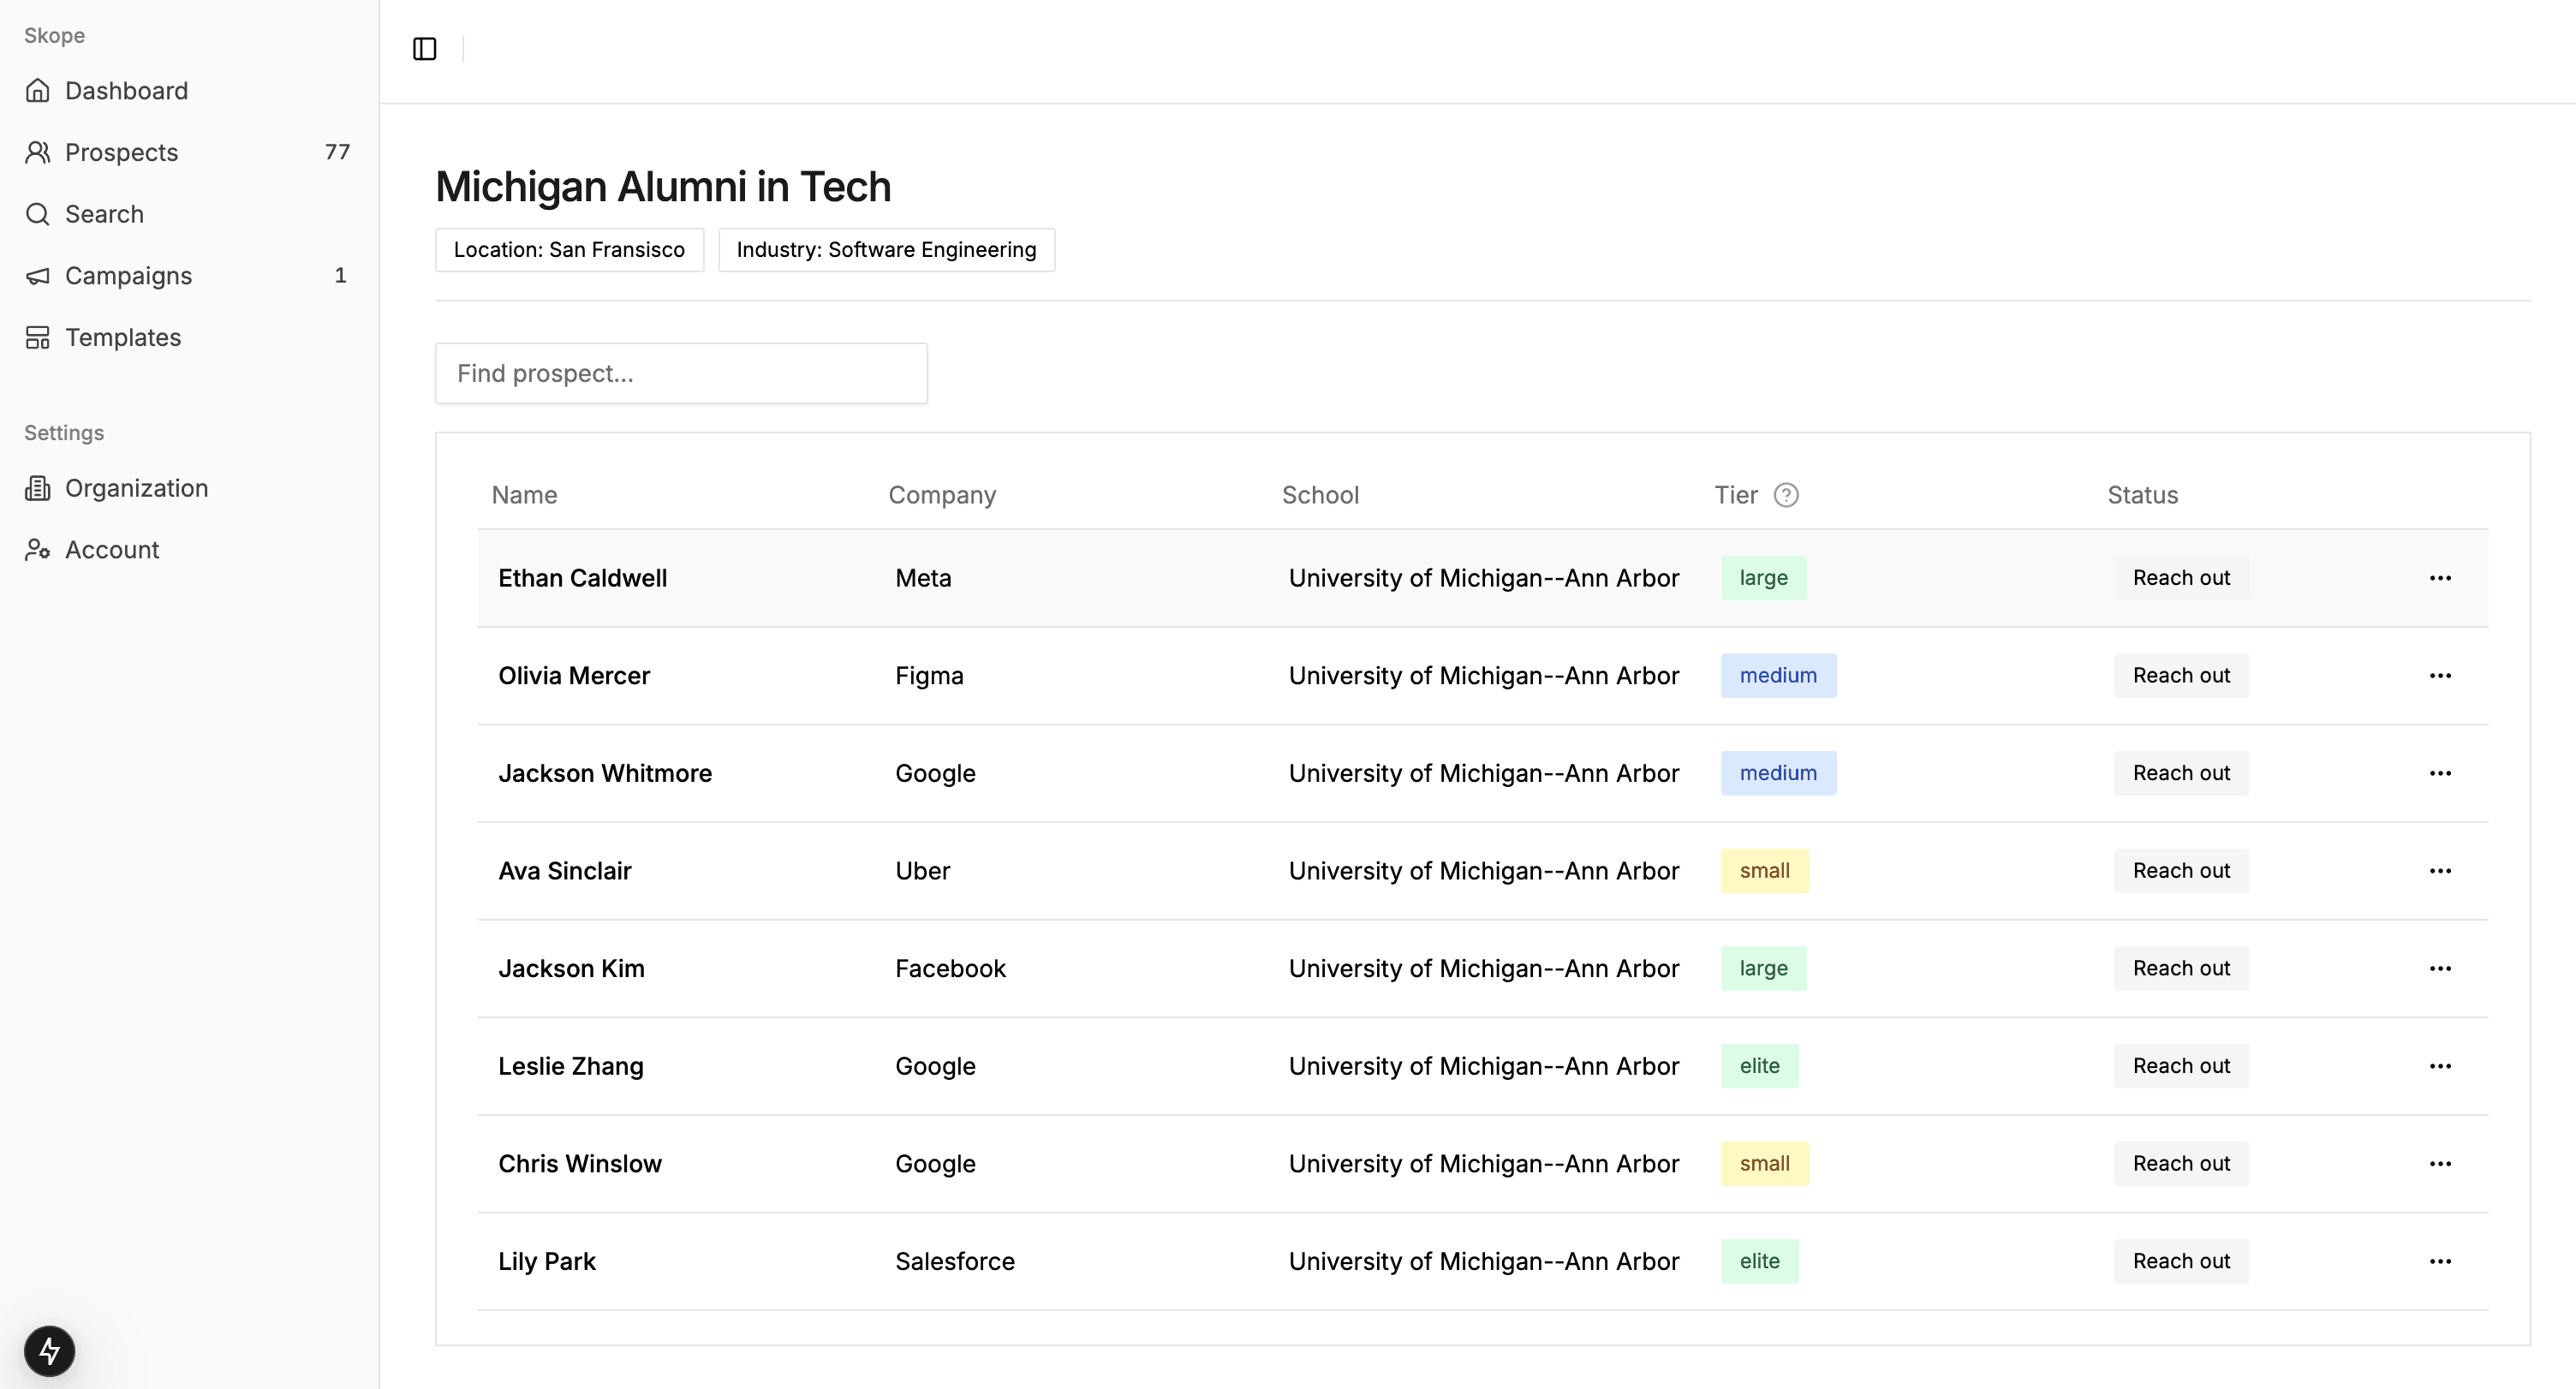Click the Tier help tooltip toggle icon
Image resolution: width=2576 pixels, height=1389 pixels.
point(1787,496)
